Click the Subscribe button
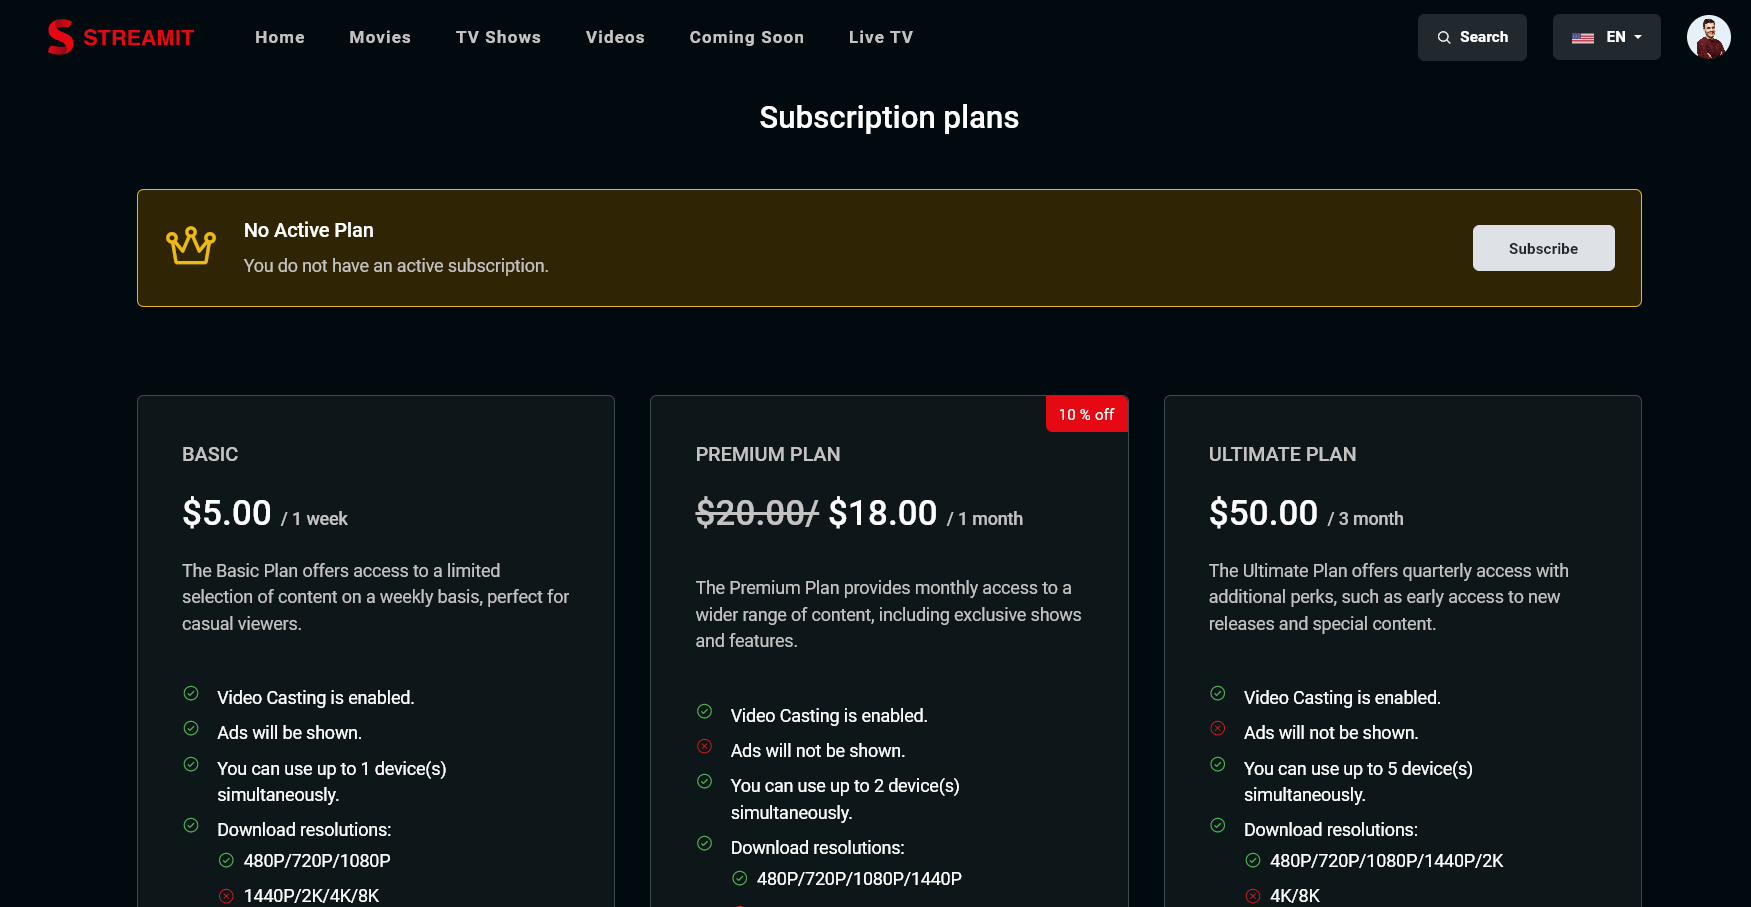This screenshot has height=907, width=1751. (1543, 248)
